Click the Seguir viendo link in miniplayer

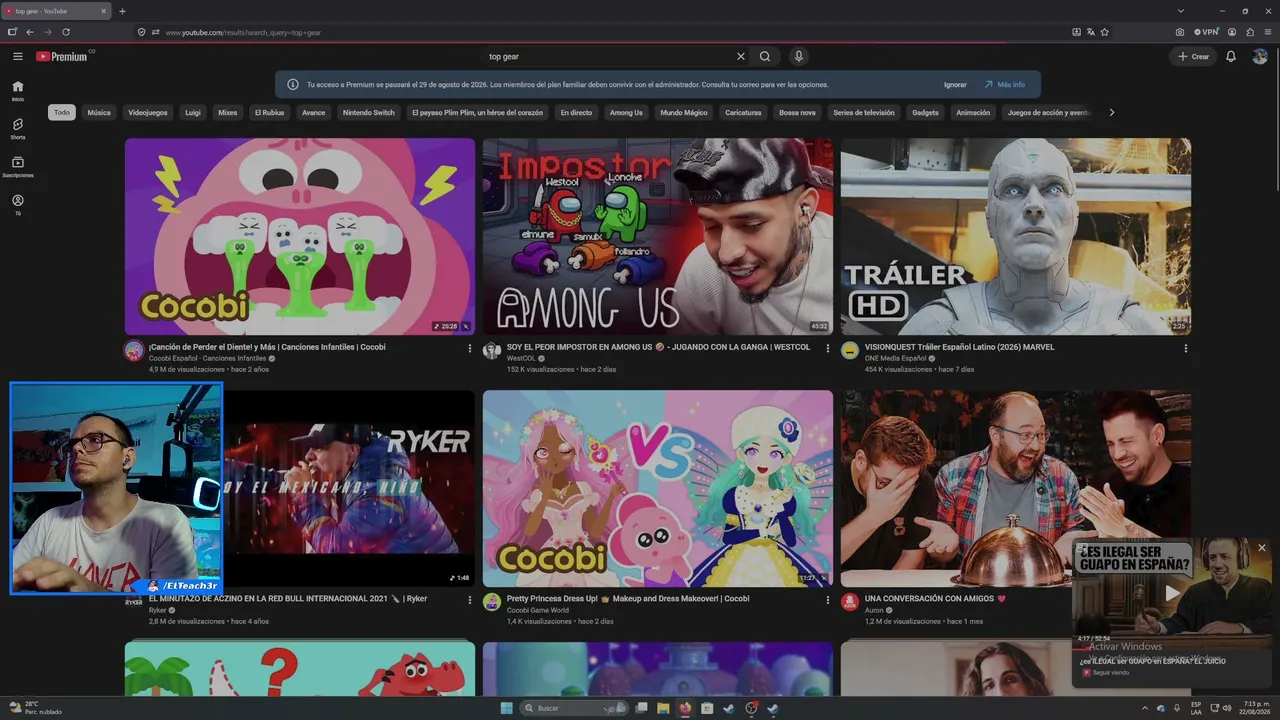pos(1110,673)
